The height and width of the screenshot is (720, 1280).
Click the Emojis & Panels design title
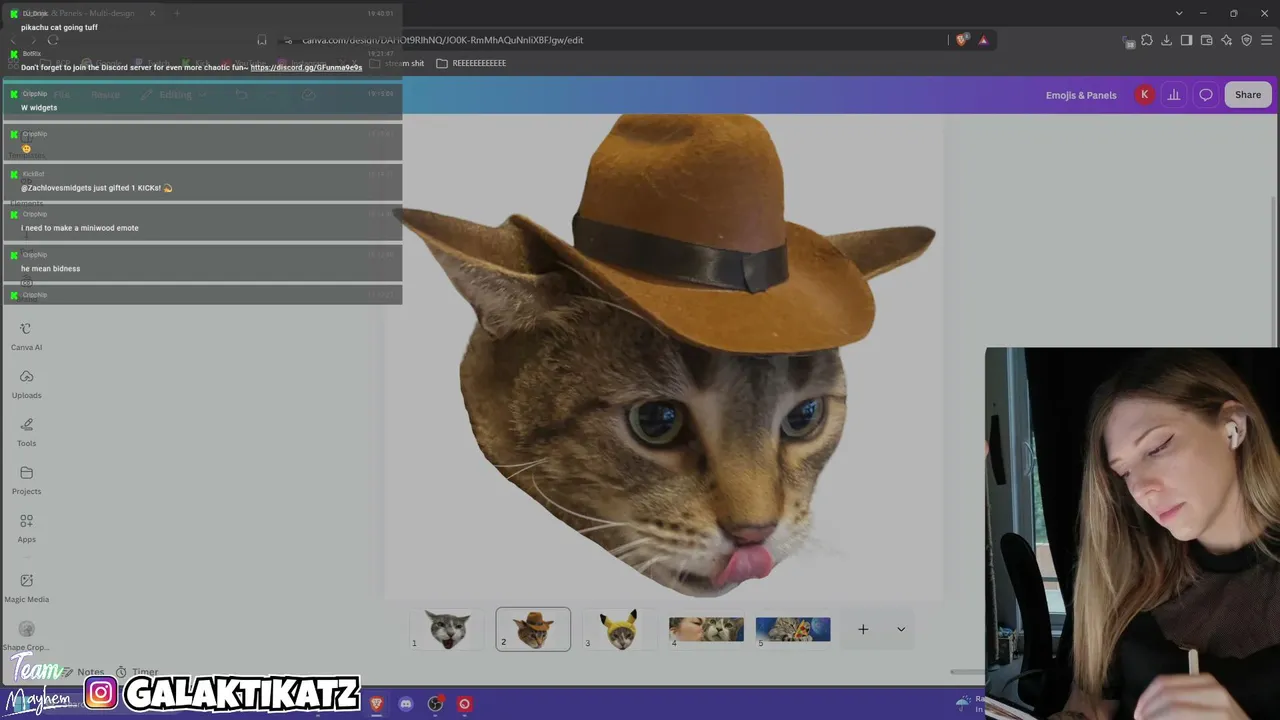pos(1081,95)
